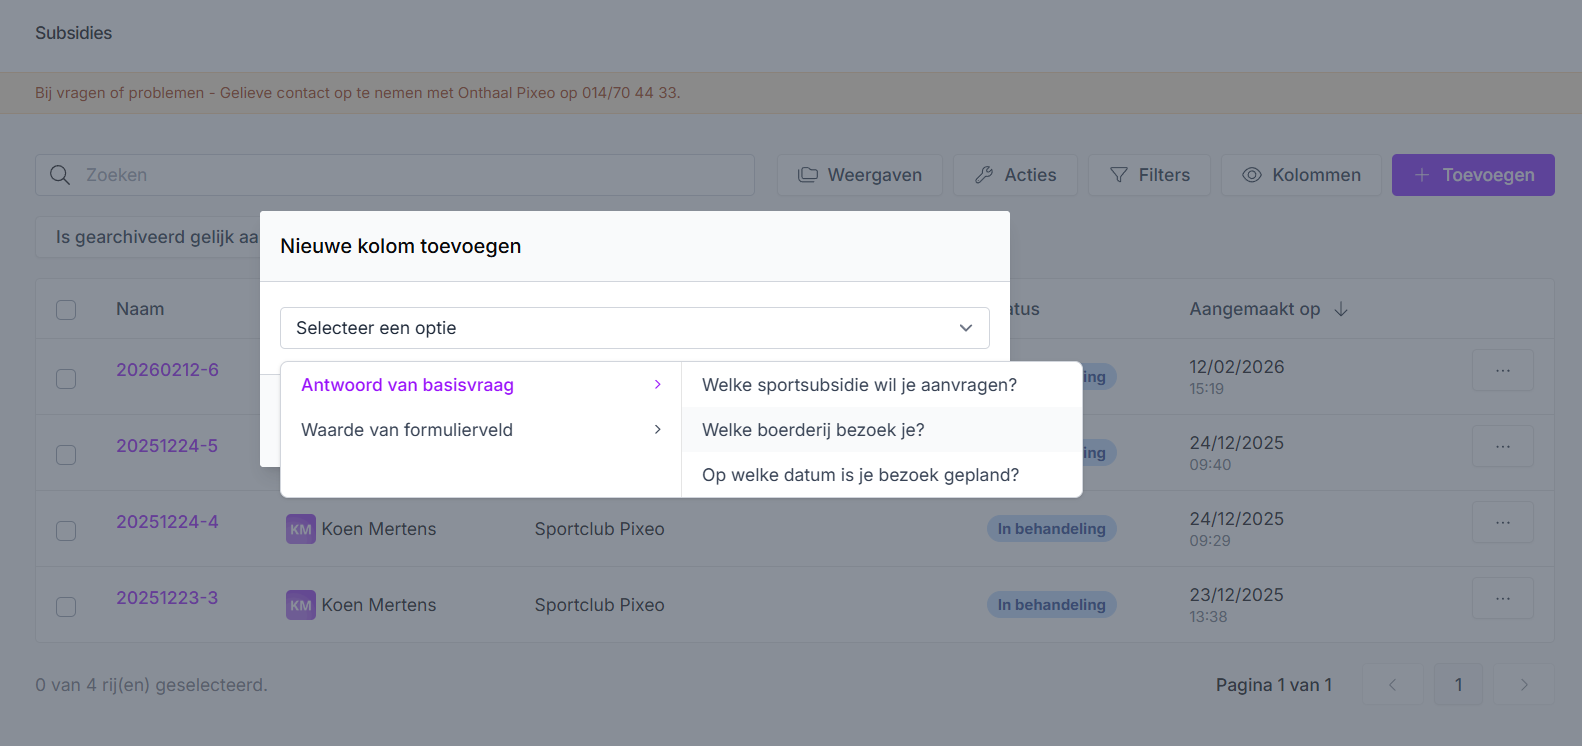This screenshot has height=746, width=1582.
Task: Toggle the select-all checkbox in table header
Action: pyautogui.click(x=66, y=310)
